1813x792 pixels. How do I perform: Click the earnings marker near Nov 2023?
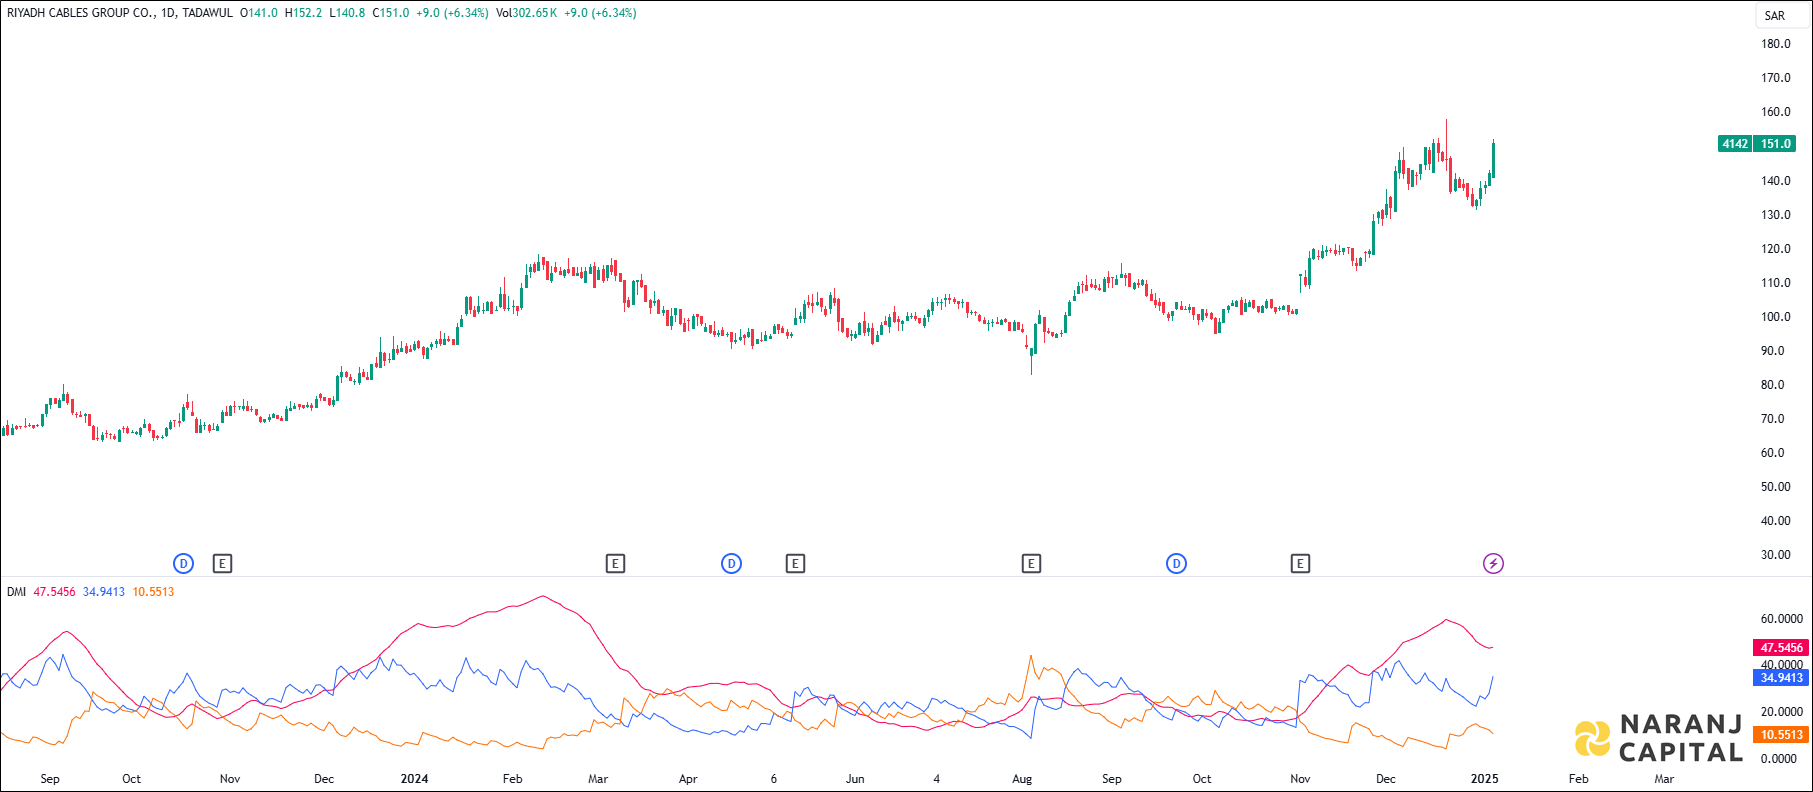point(222,564)
